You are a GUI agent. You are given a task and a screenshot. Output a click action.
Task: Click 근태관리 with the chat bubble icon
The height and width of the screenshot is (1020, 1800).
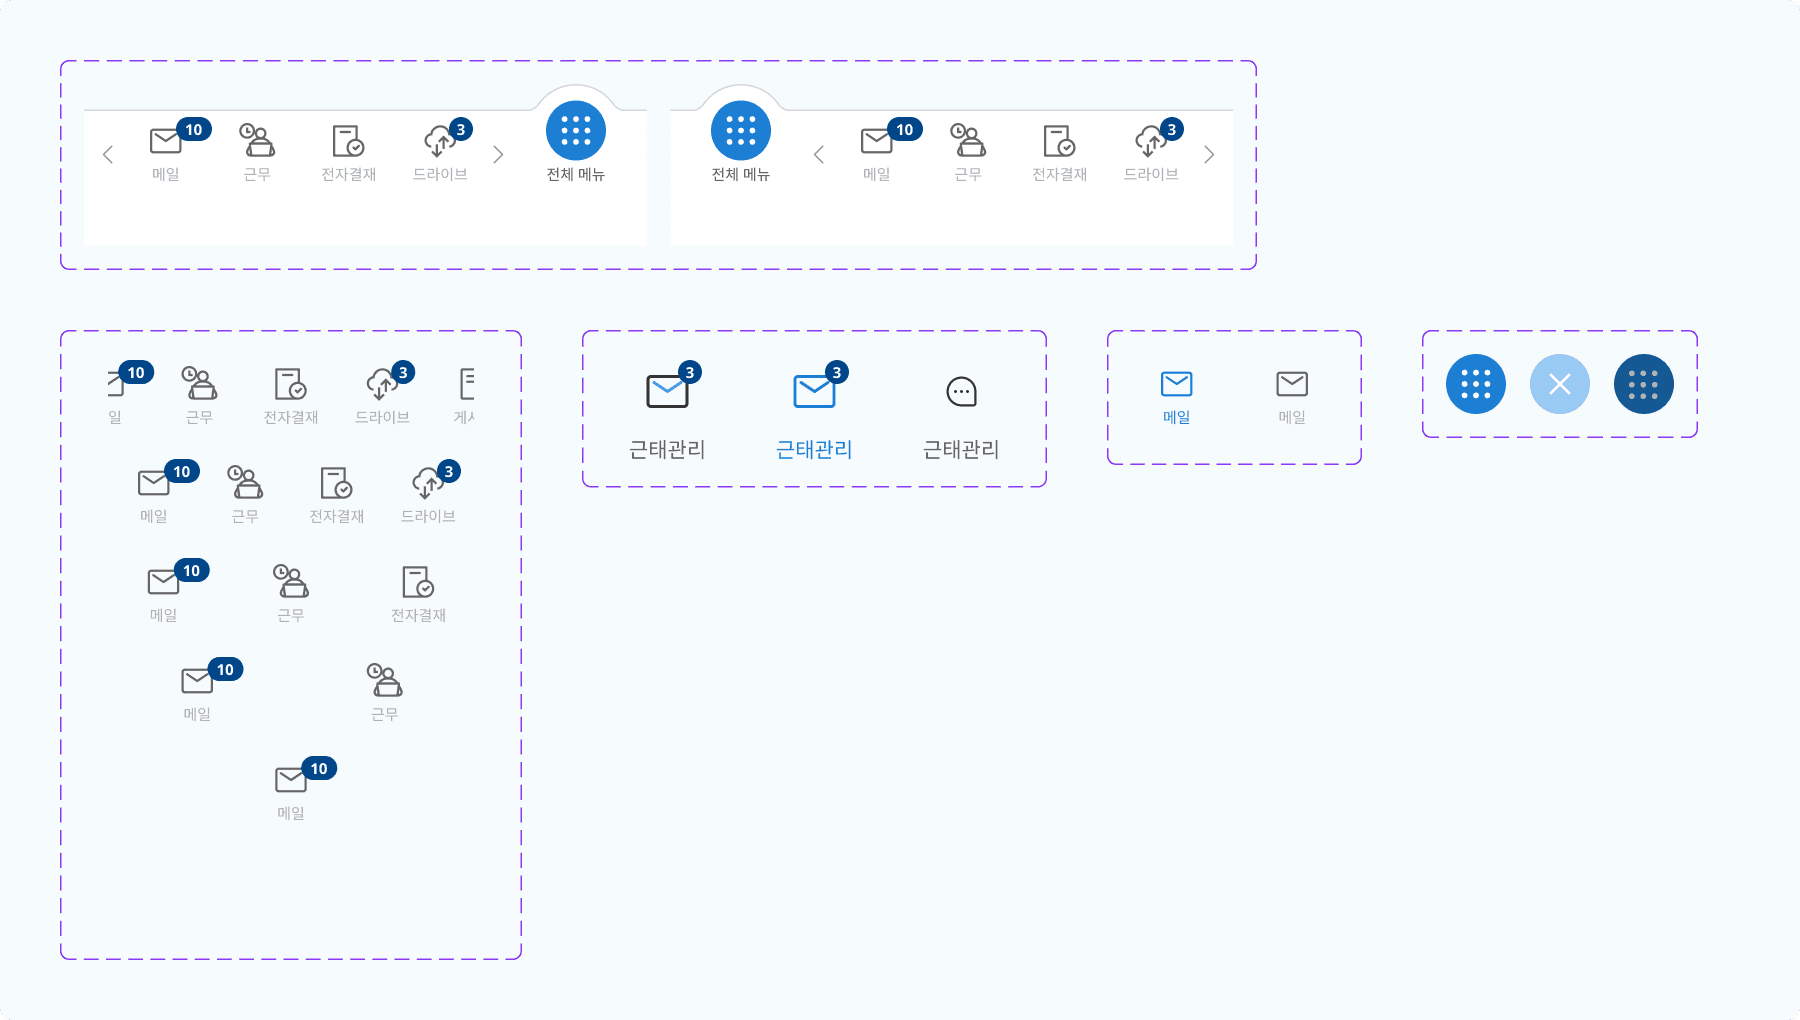pos(961,420)
